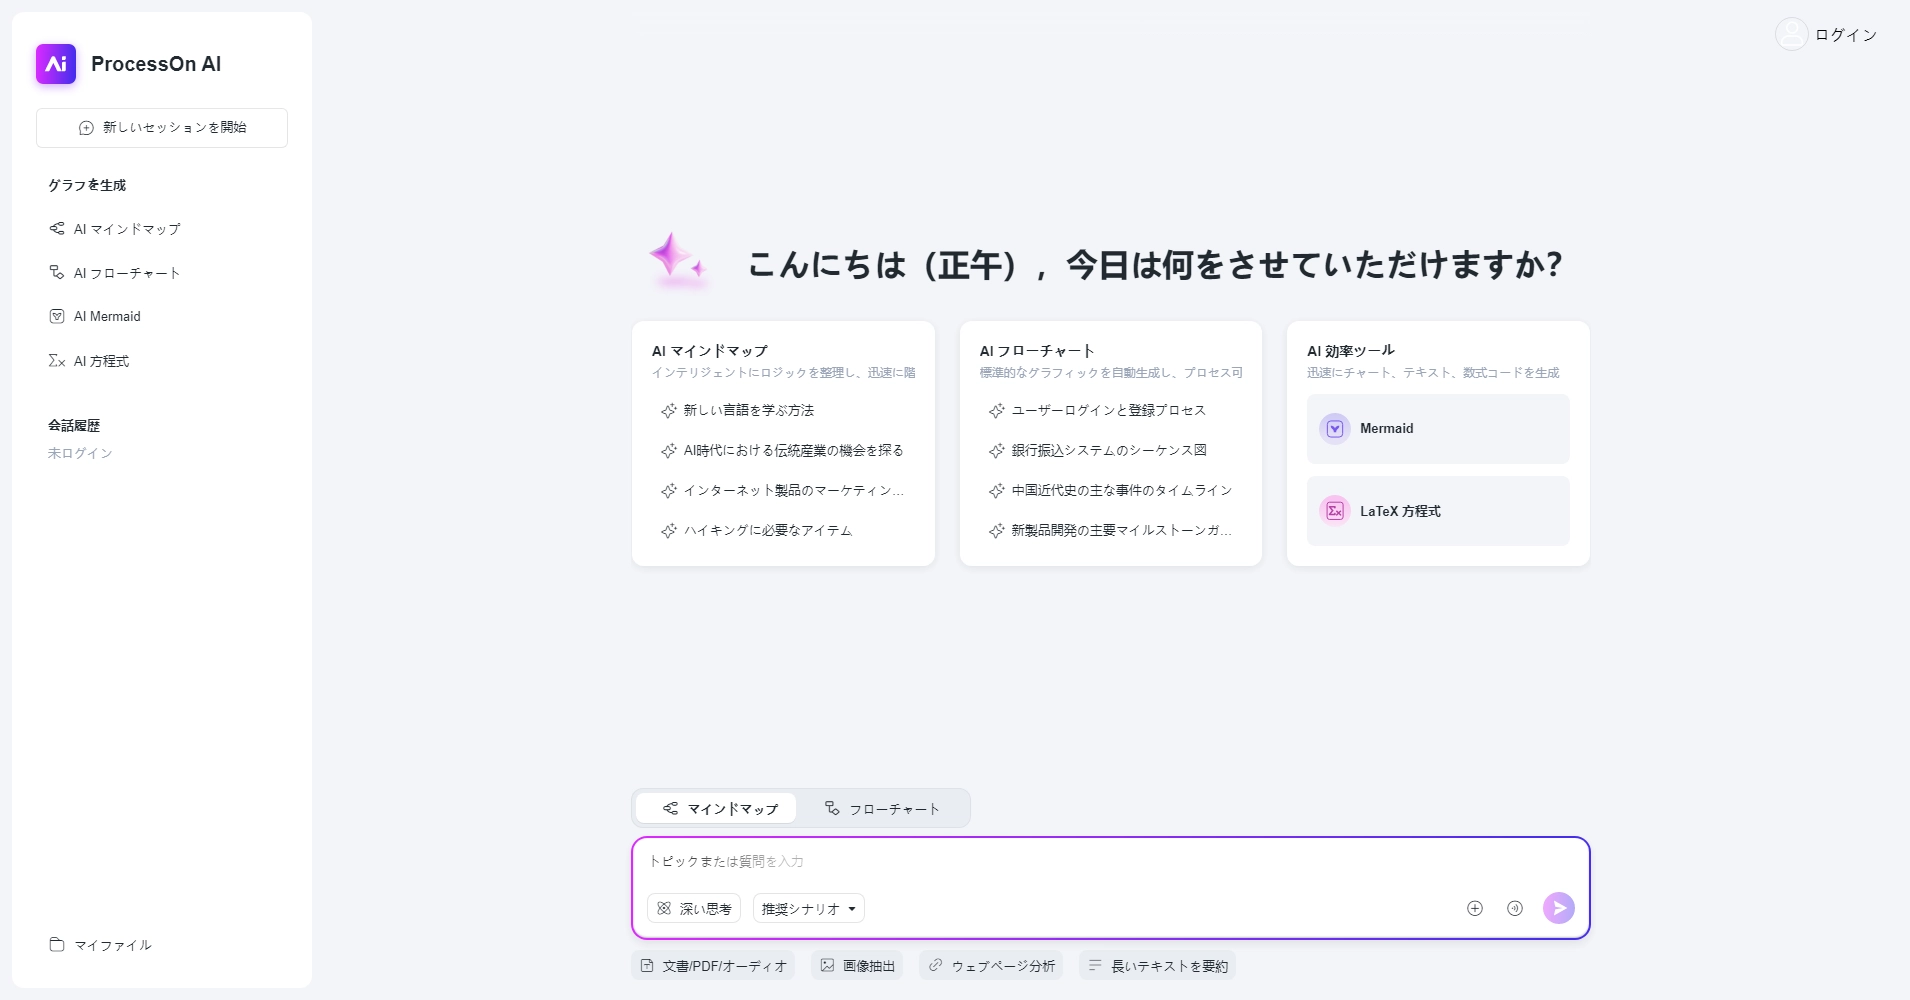Viewport: 1910px width, 1000px height.
Task: Focus the トピックまたは質問を入力 input field
Action: point(1110,862)
